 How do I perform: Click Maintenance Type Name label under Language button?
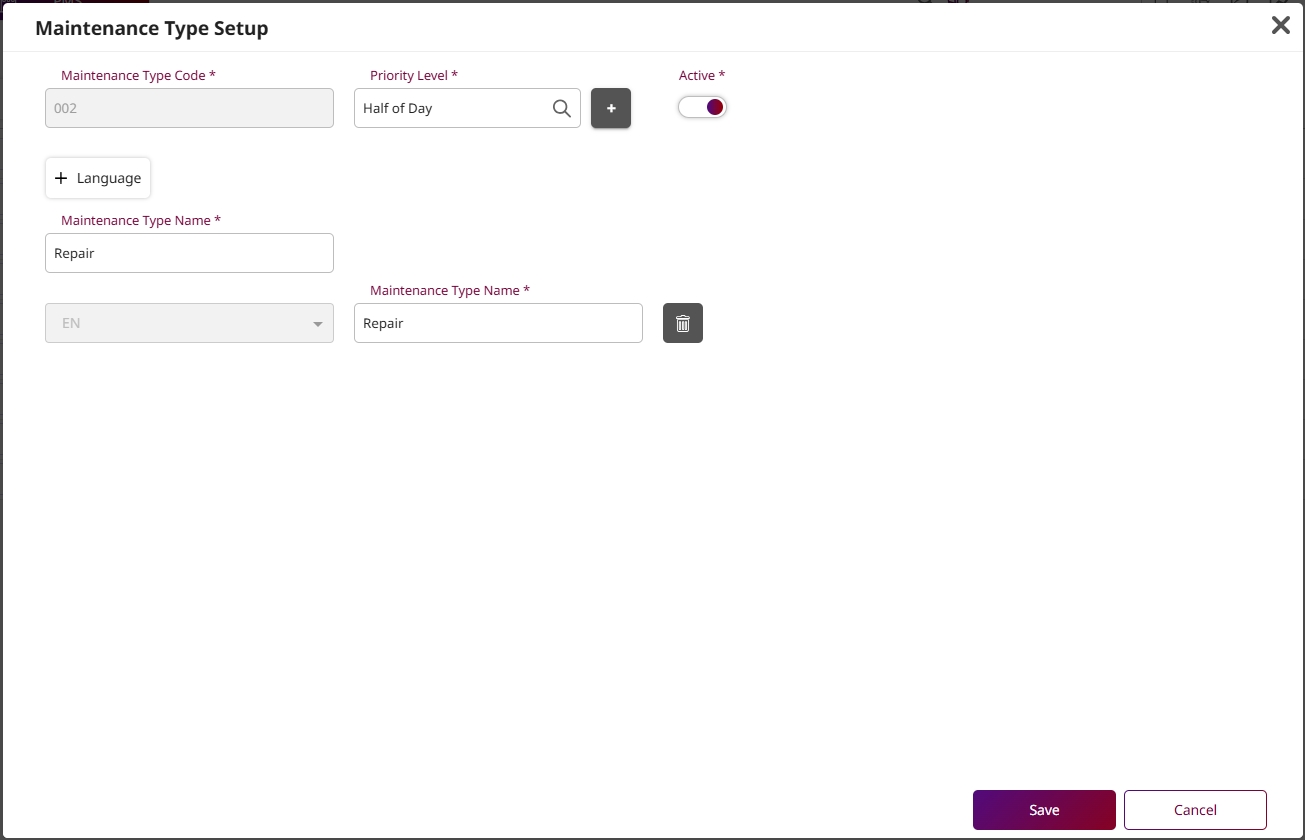click(x=140, y=221)
